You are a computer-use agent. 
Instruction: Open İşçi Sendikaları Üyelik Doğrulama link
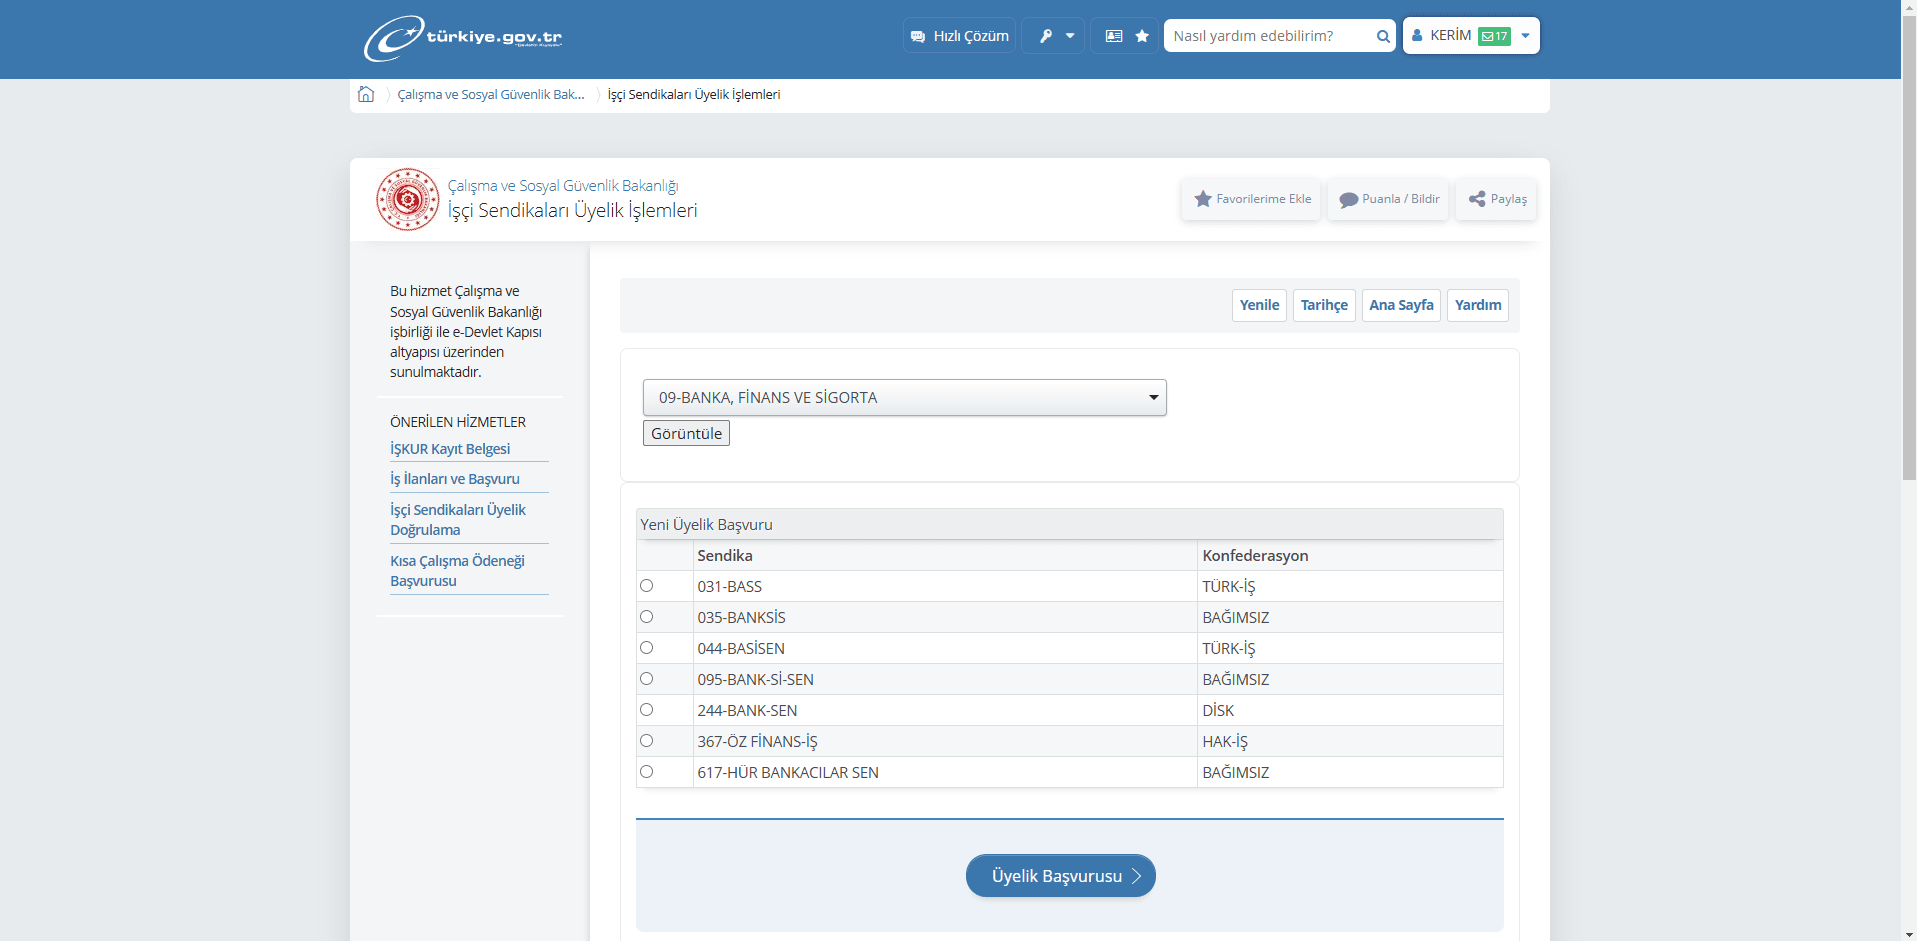458,520
